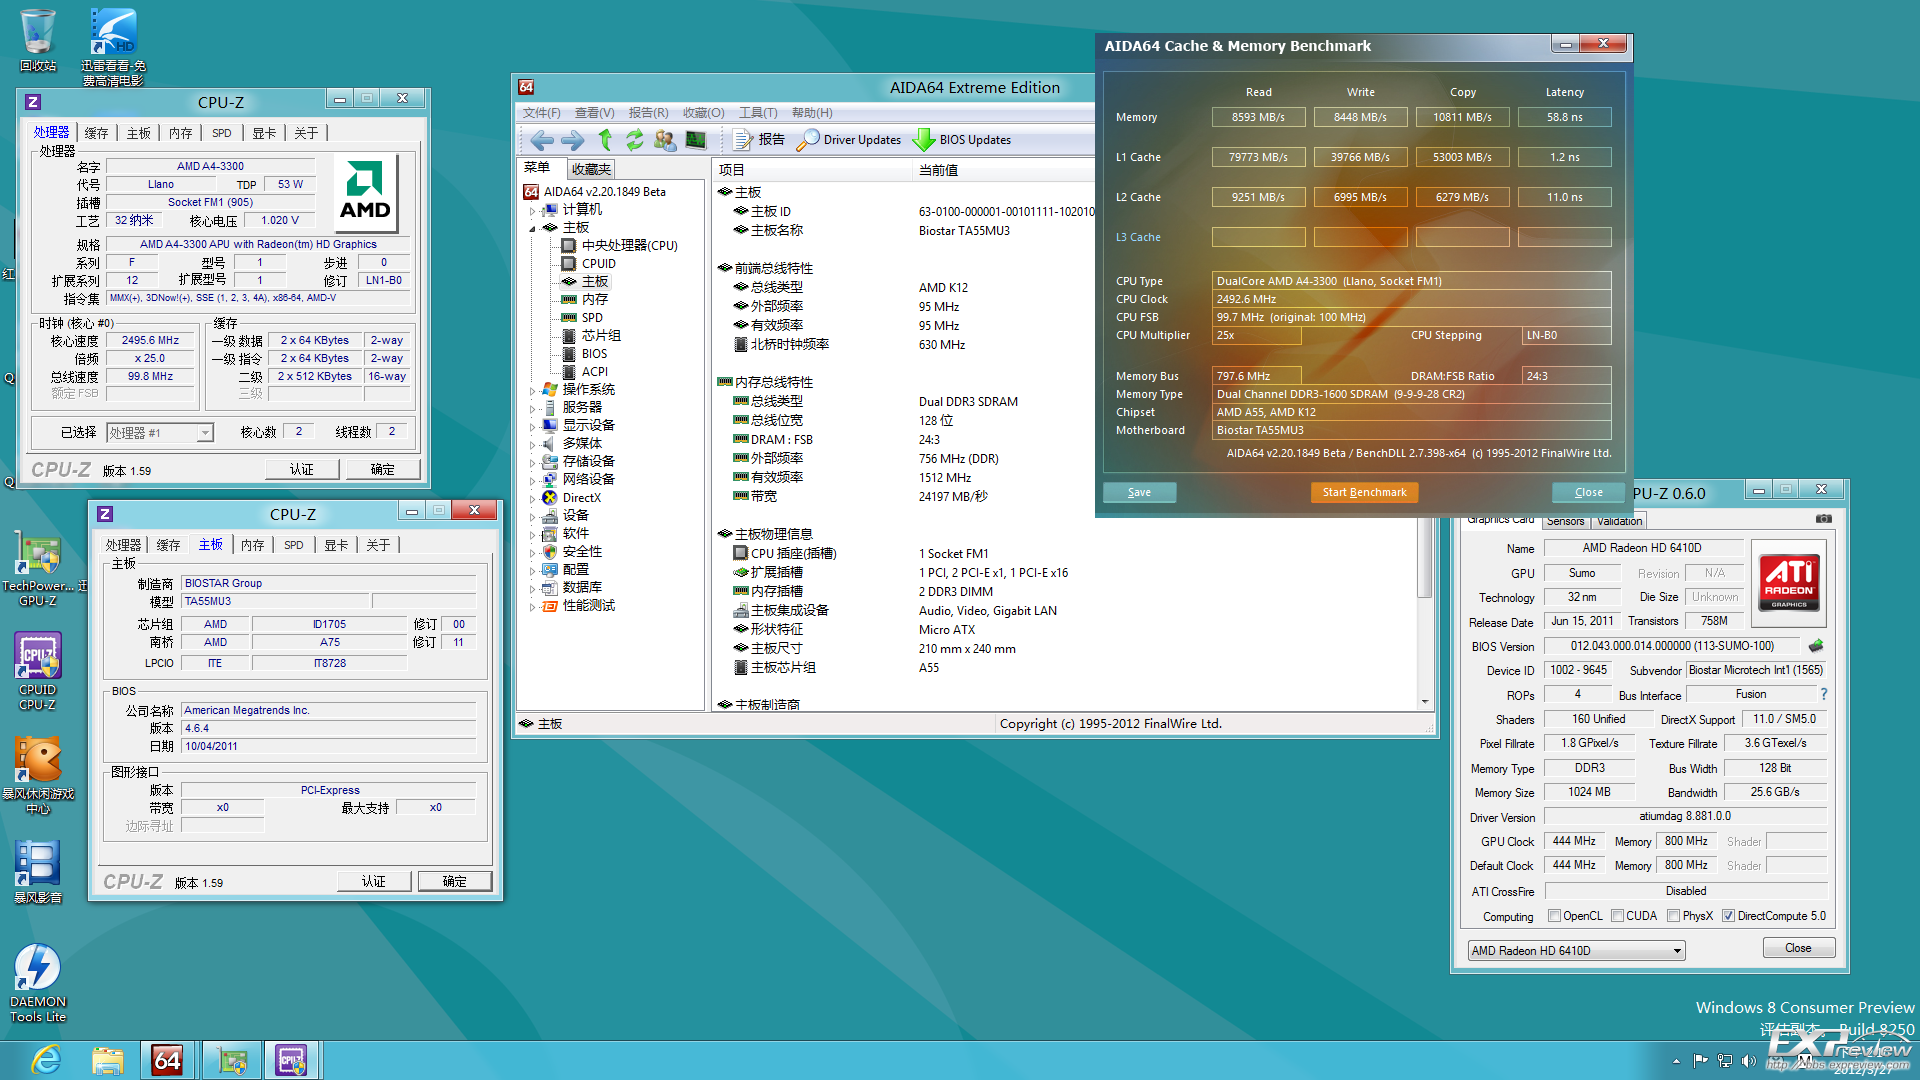Click Start Benchmark in AIDA64 benchmark window
Viewport: 1920px width, 1080px height.
[x=1364, y=492]
